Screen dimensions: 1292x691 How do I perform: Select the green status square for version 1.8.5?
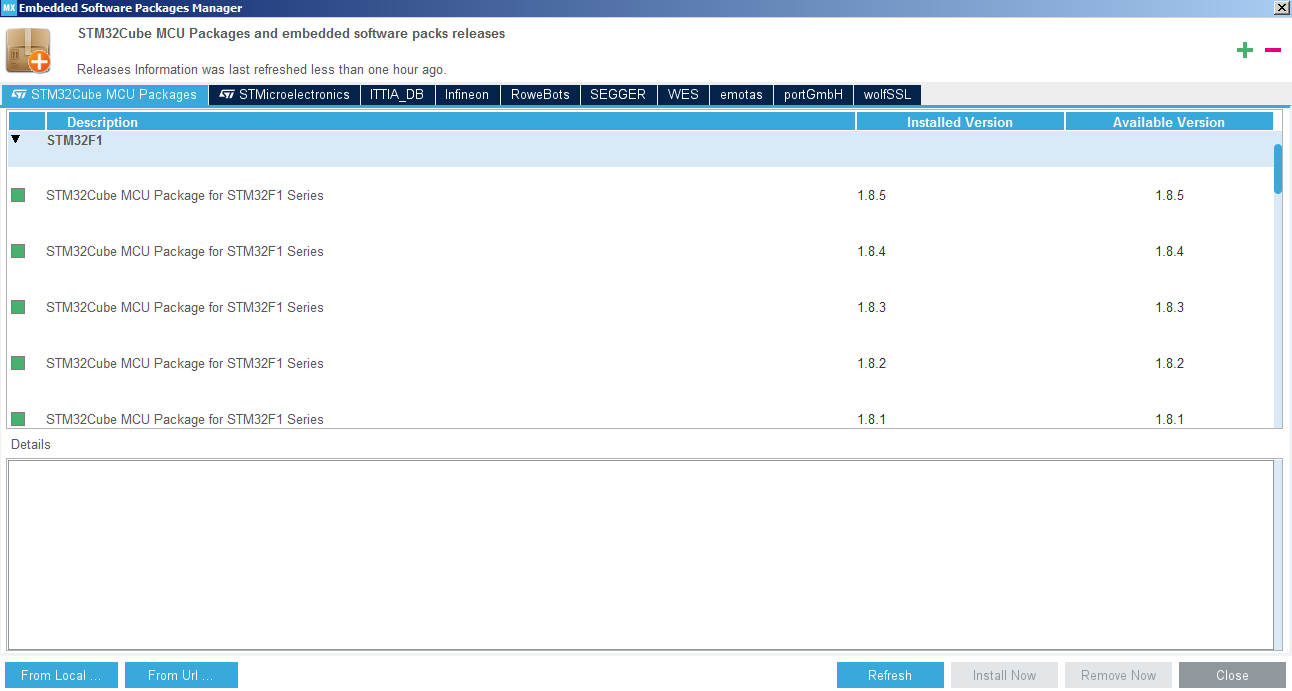coord(17,195)
